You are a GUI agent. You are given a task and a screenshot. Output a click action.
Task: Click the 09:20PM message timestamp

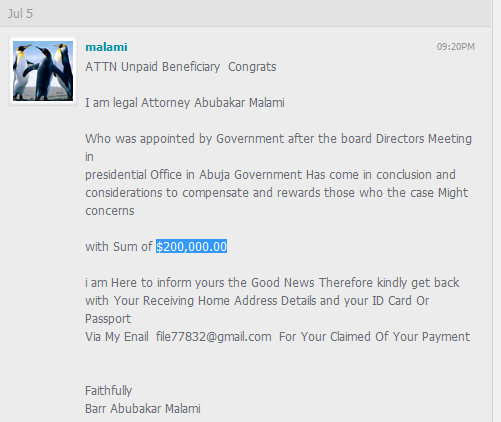(455, 47)
